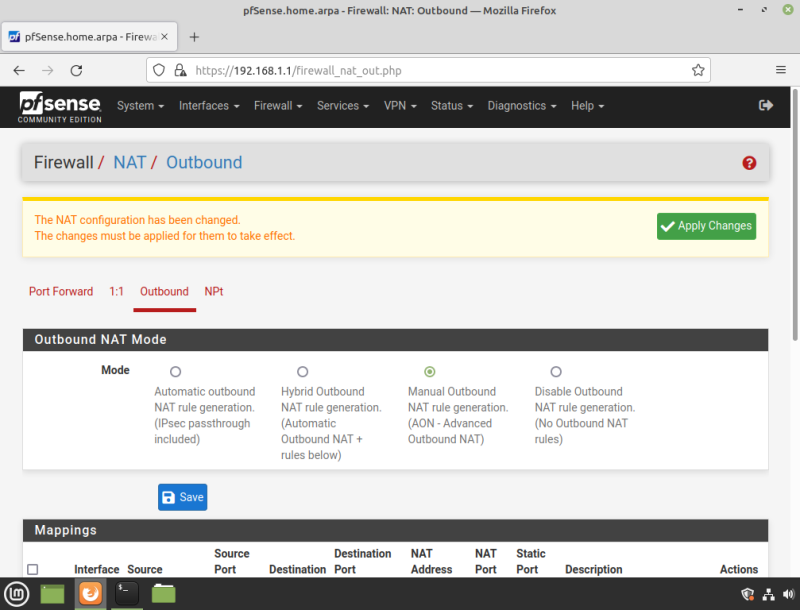Select Hybrid Outbound NAT rule generation
This screenshot has height=610, width=800.
pos(303,372)
